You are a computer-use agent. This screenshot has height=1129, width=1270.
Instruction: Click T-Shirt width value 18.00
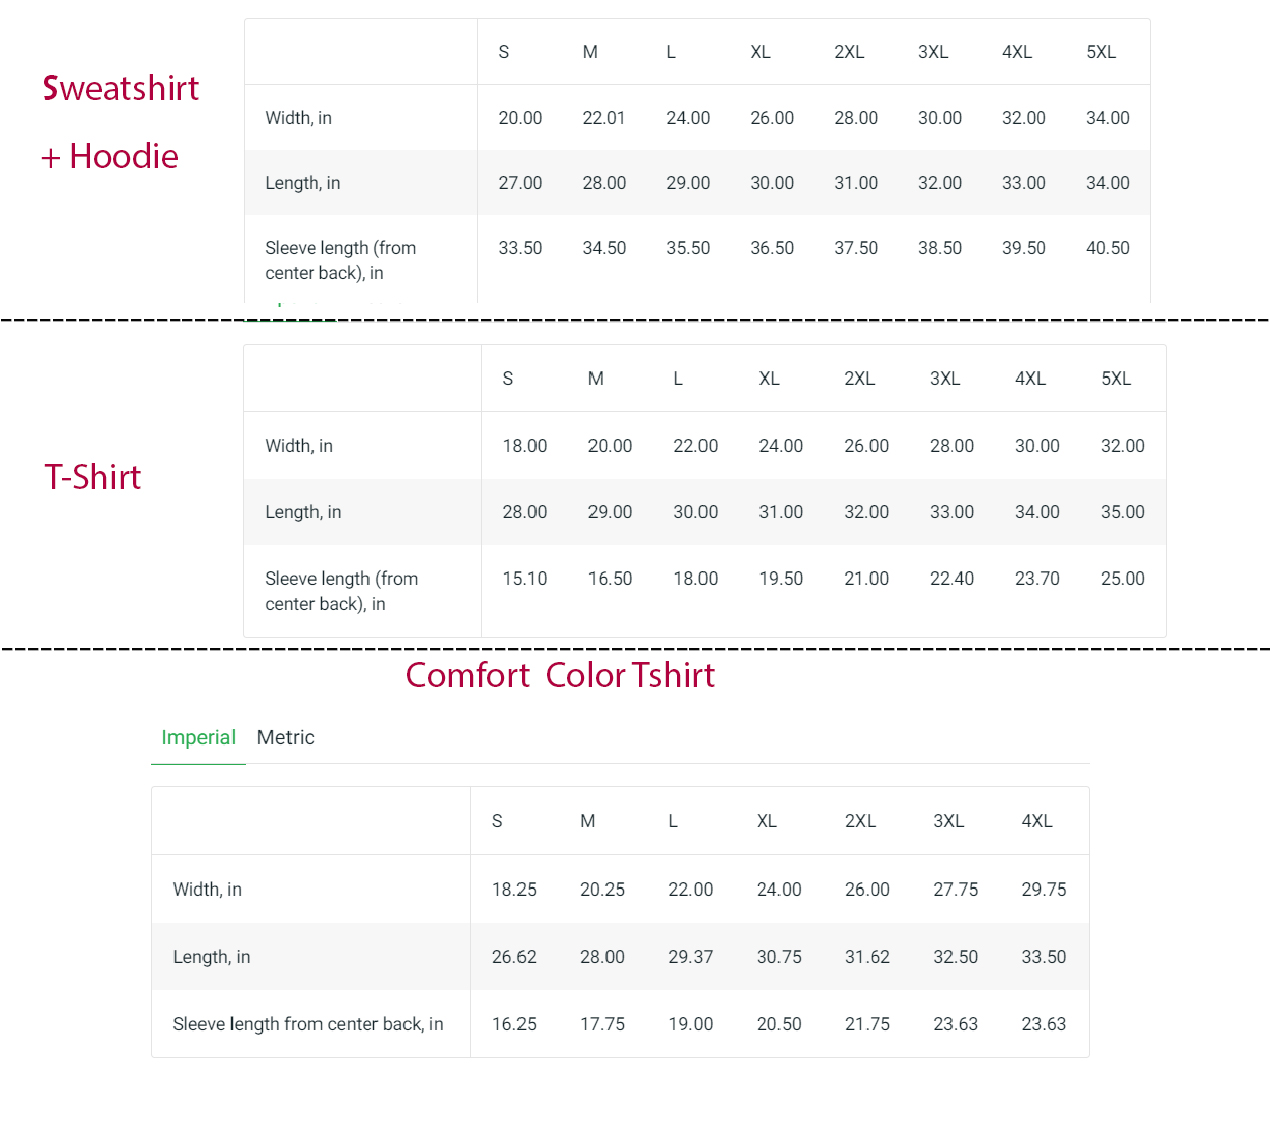pos(524,446)
